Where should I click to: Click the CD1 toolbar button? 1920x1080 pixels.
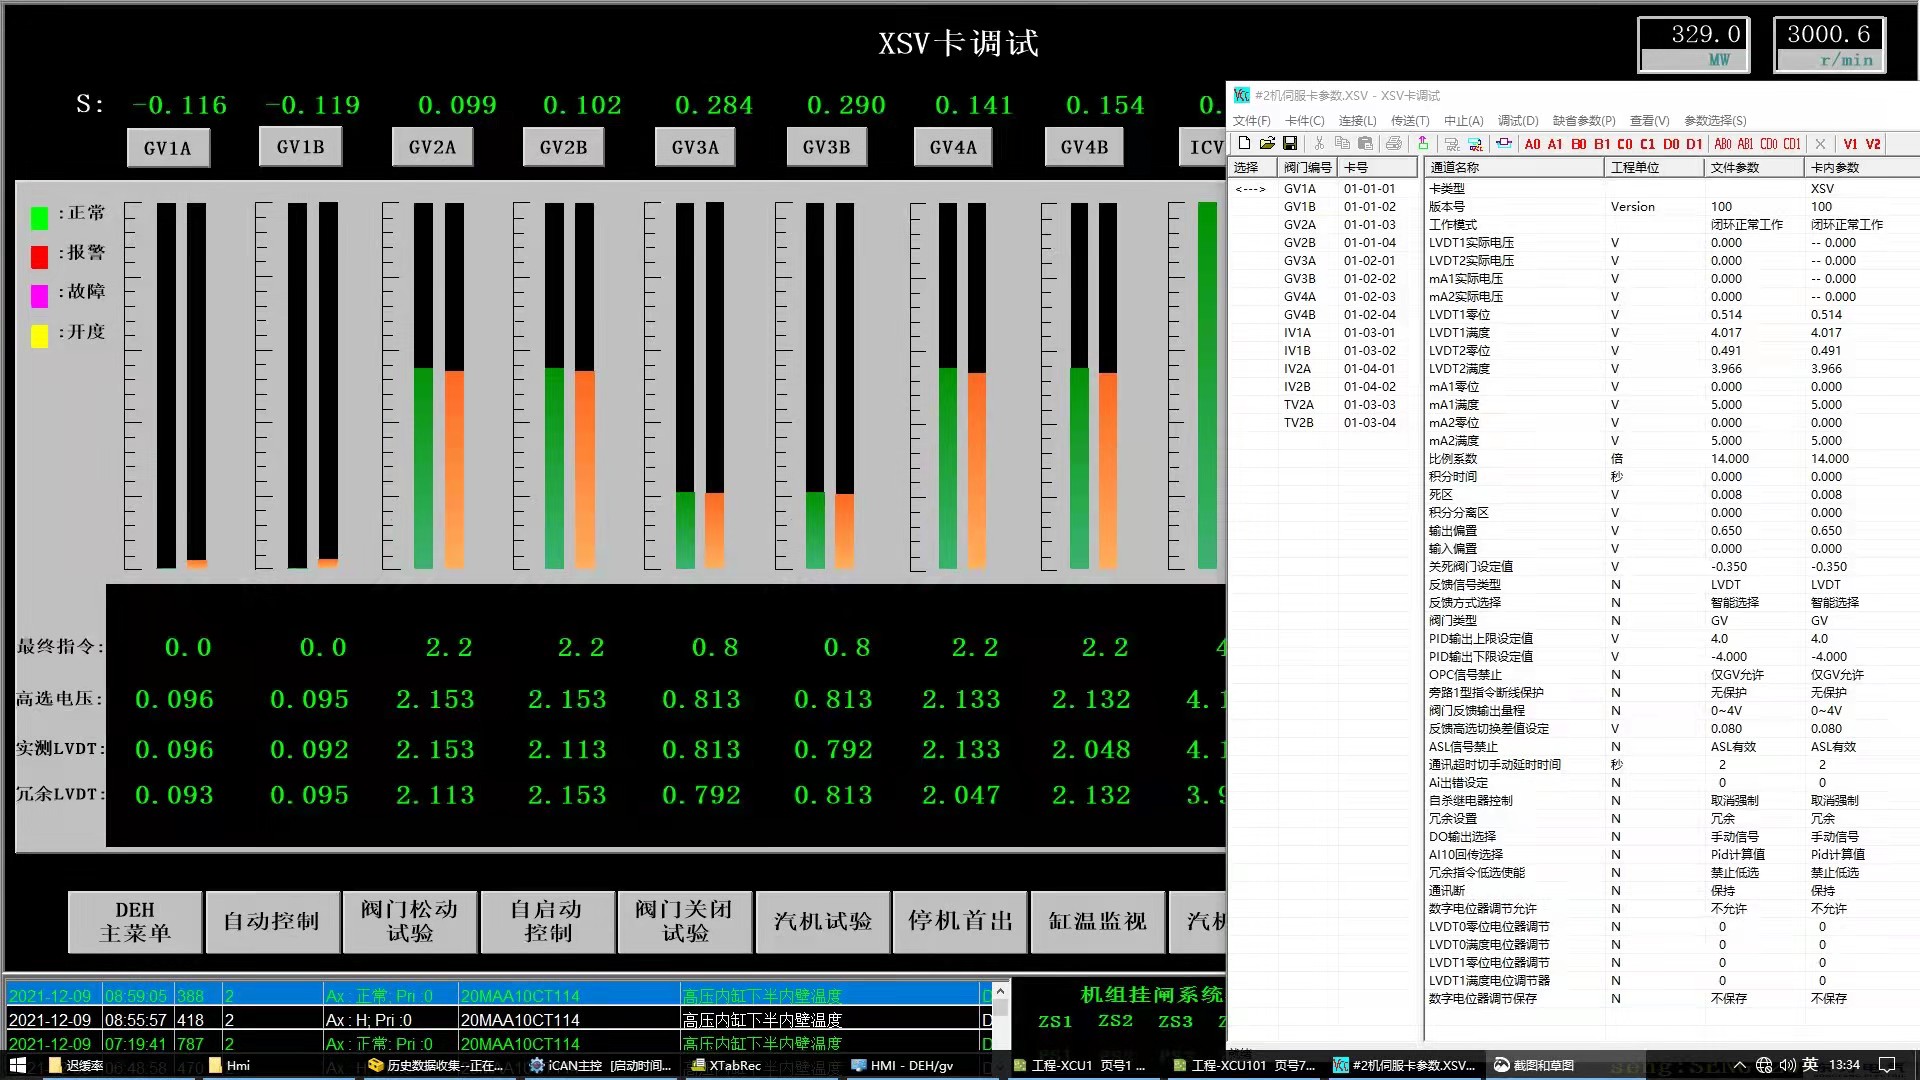(1792, 144)
